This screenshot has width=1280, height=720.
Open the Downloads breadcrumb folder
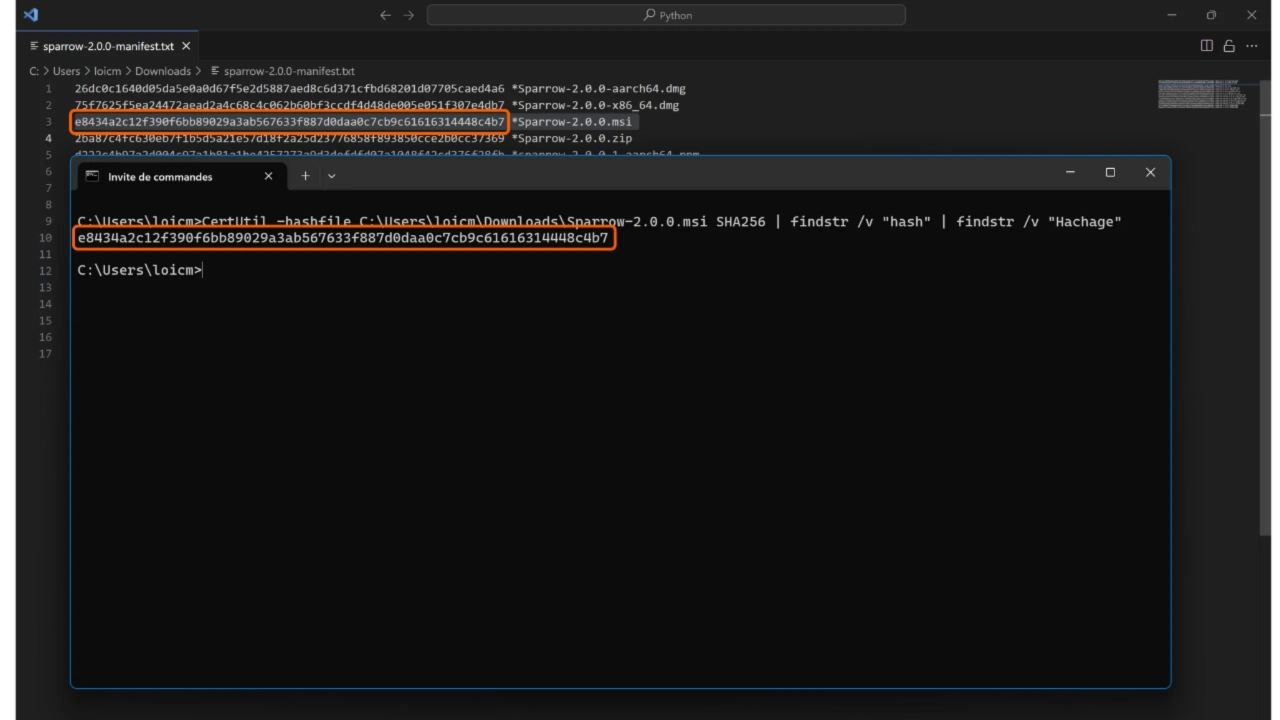pos(162,71)
